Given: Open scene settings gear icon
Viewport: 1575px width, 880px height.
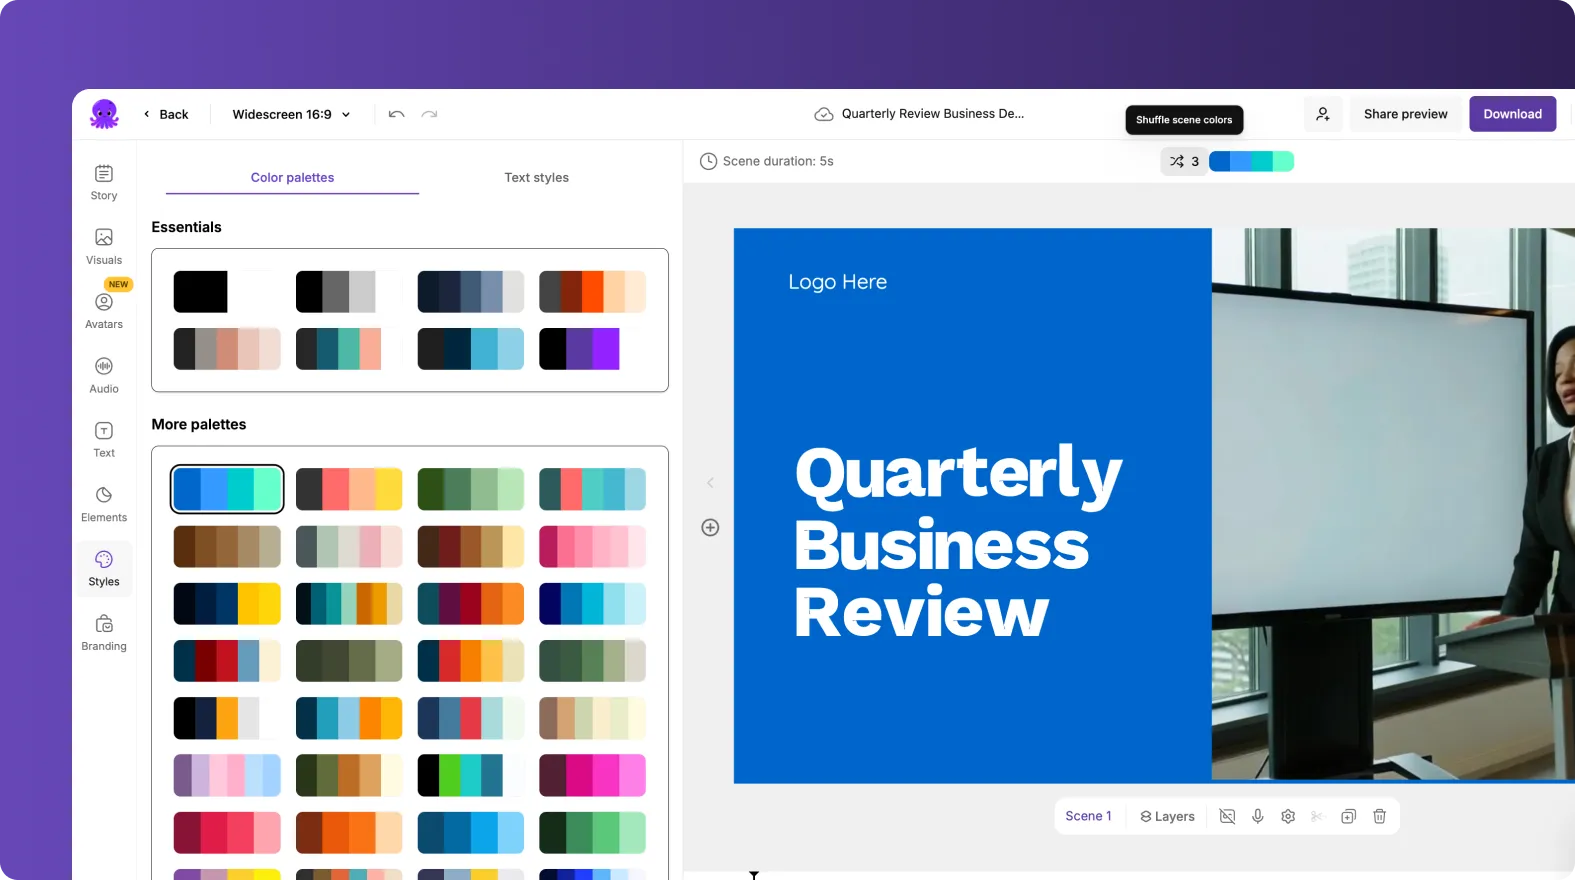Looking at the screenshot, I should point(1288,816).
